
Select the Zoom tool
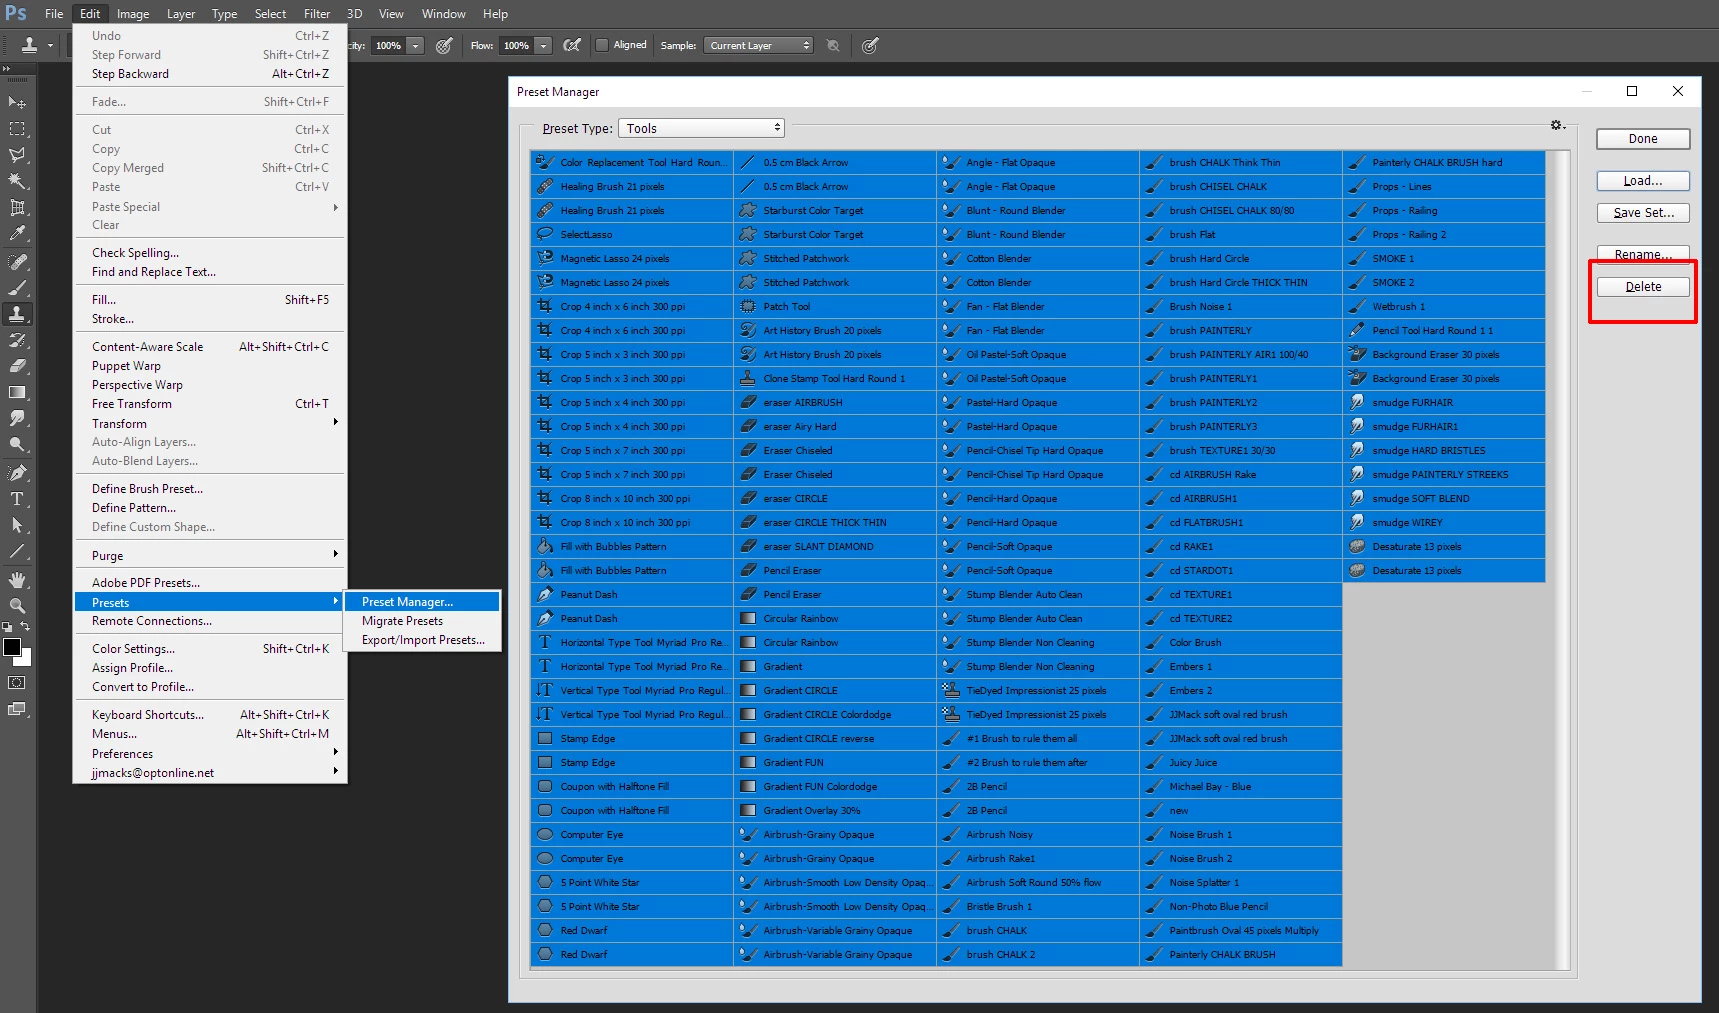coord(17,606)
